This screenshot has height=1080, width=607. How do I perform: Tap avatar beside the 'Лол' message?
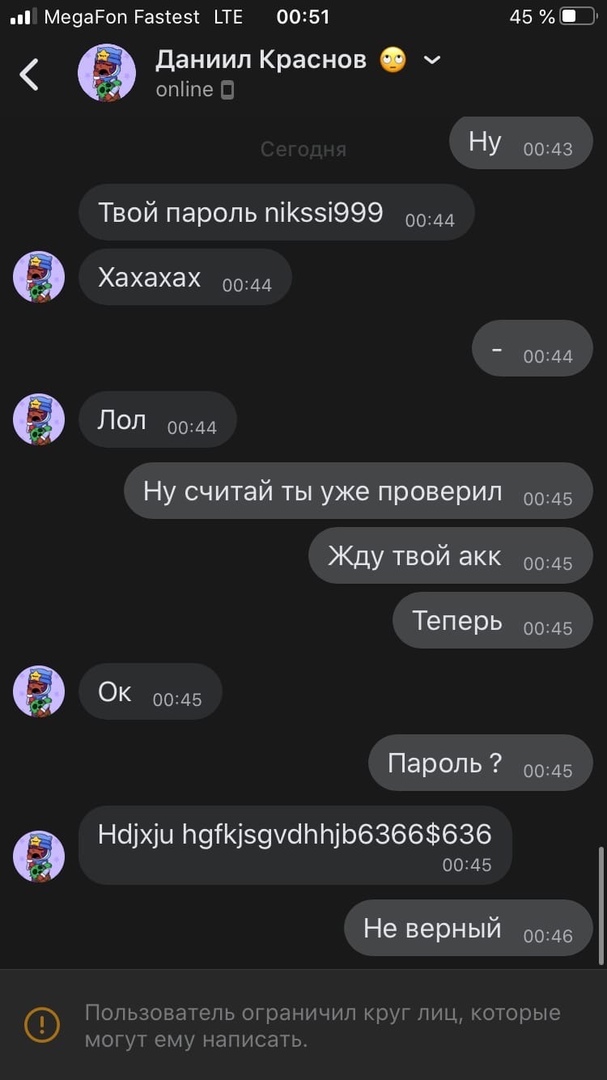point(39,419)
